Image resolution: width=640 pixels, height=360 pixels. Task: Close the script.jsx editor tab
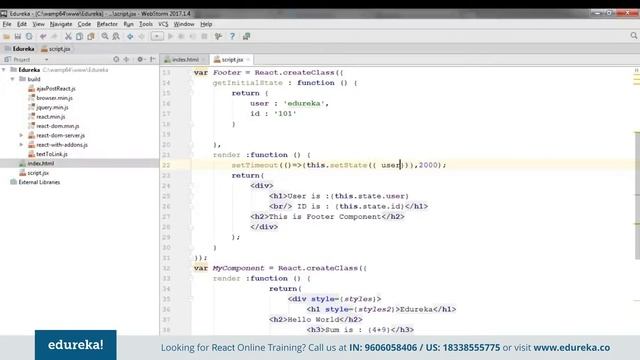(x=248, y=60)
